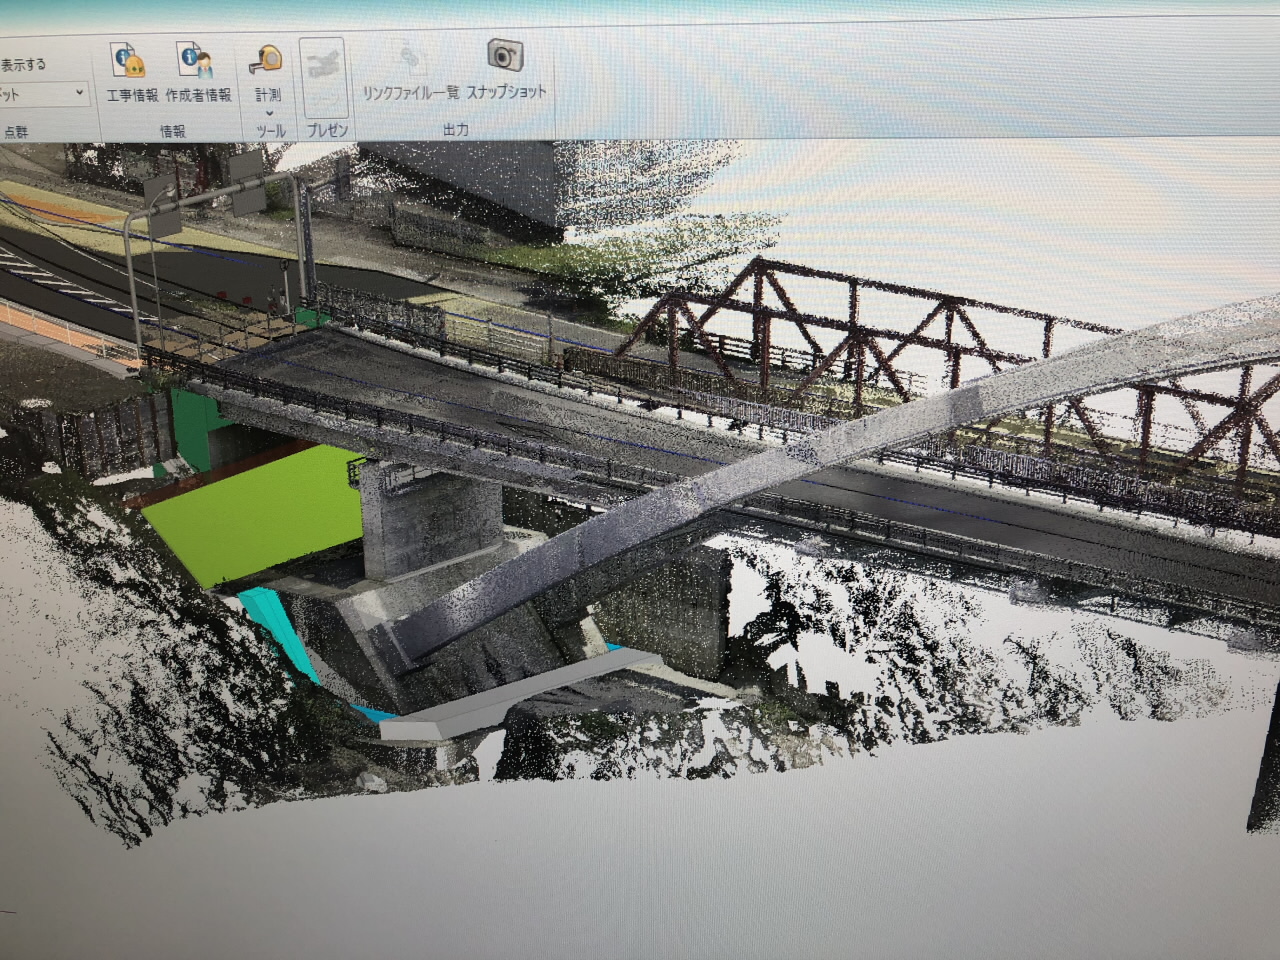Click the 表示する label in 点群 group
1280x960 pixels.
(24, 65)
